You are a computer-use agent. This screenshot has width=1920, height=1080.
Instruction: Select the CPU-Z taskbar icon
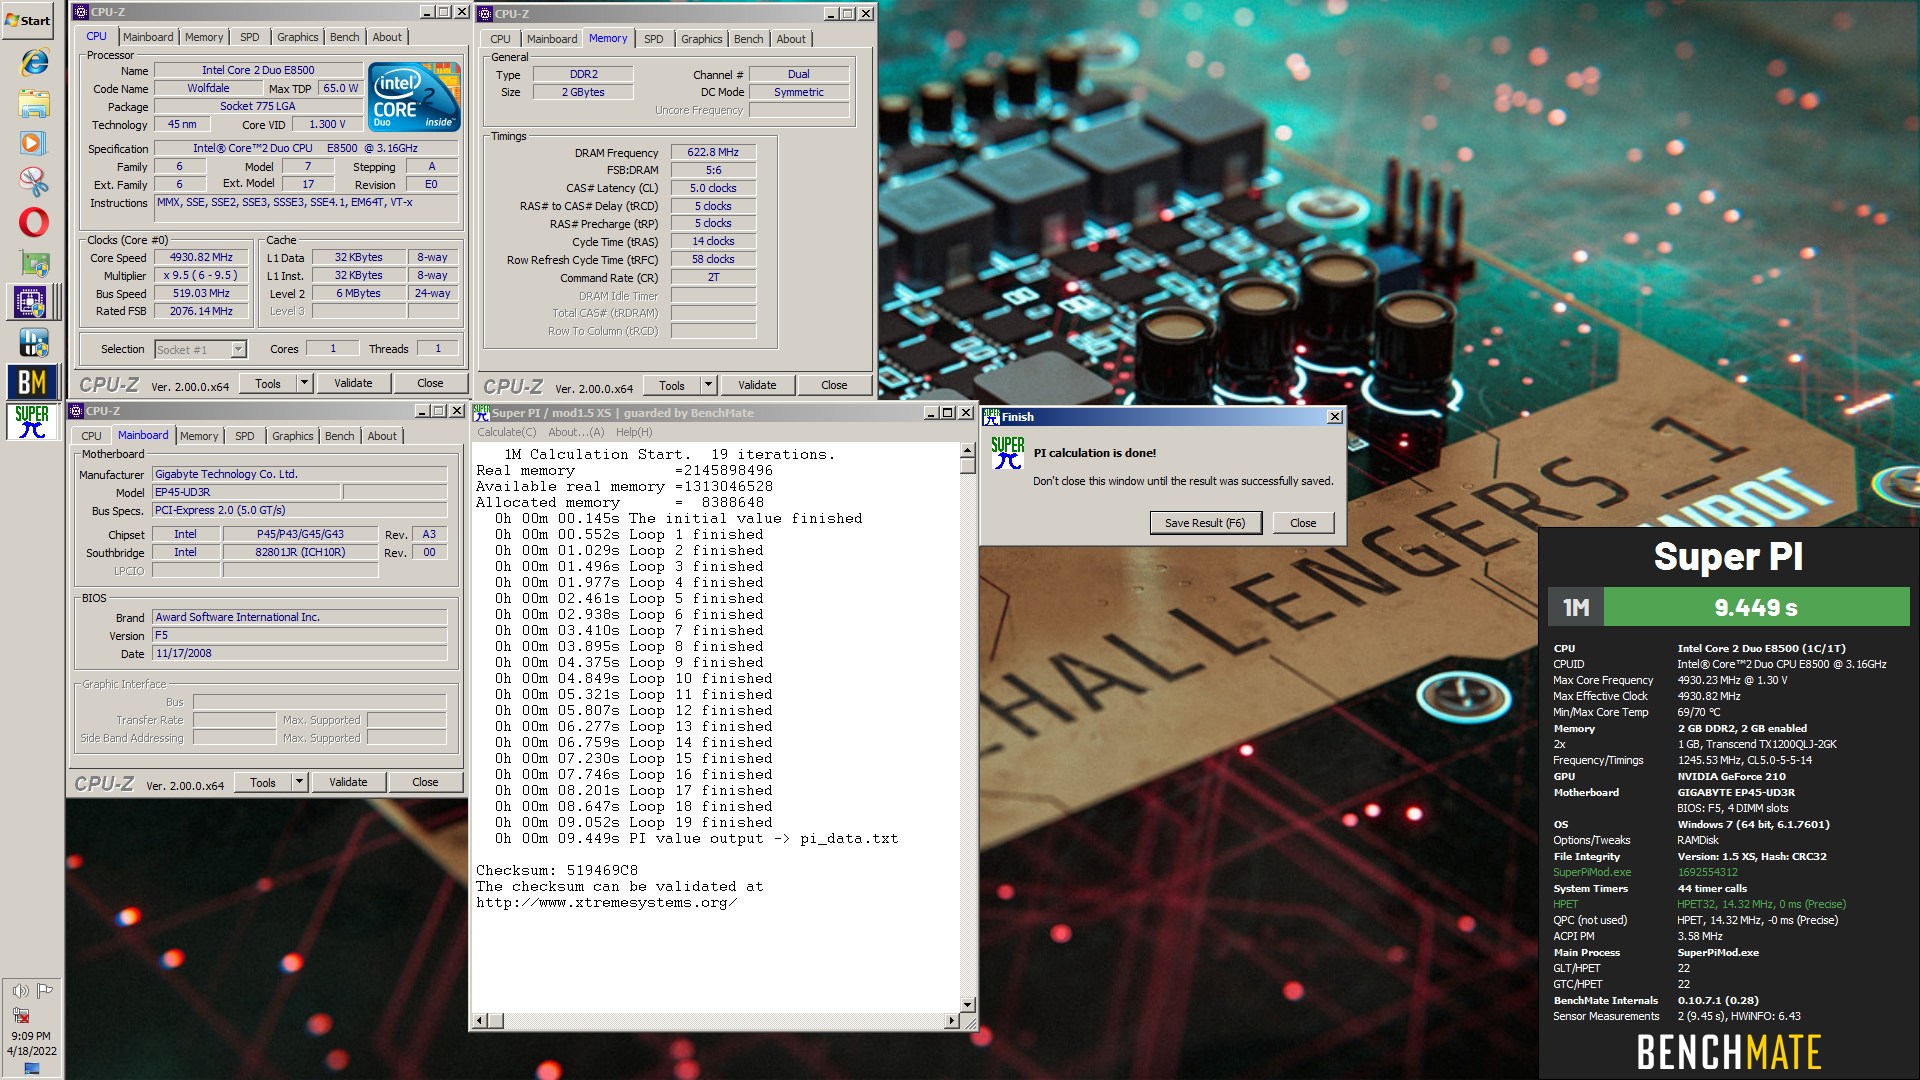click(x=30, y=302)
